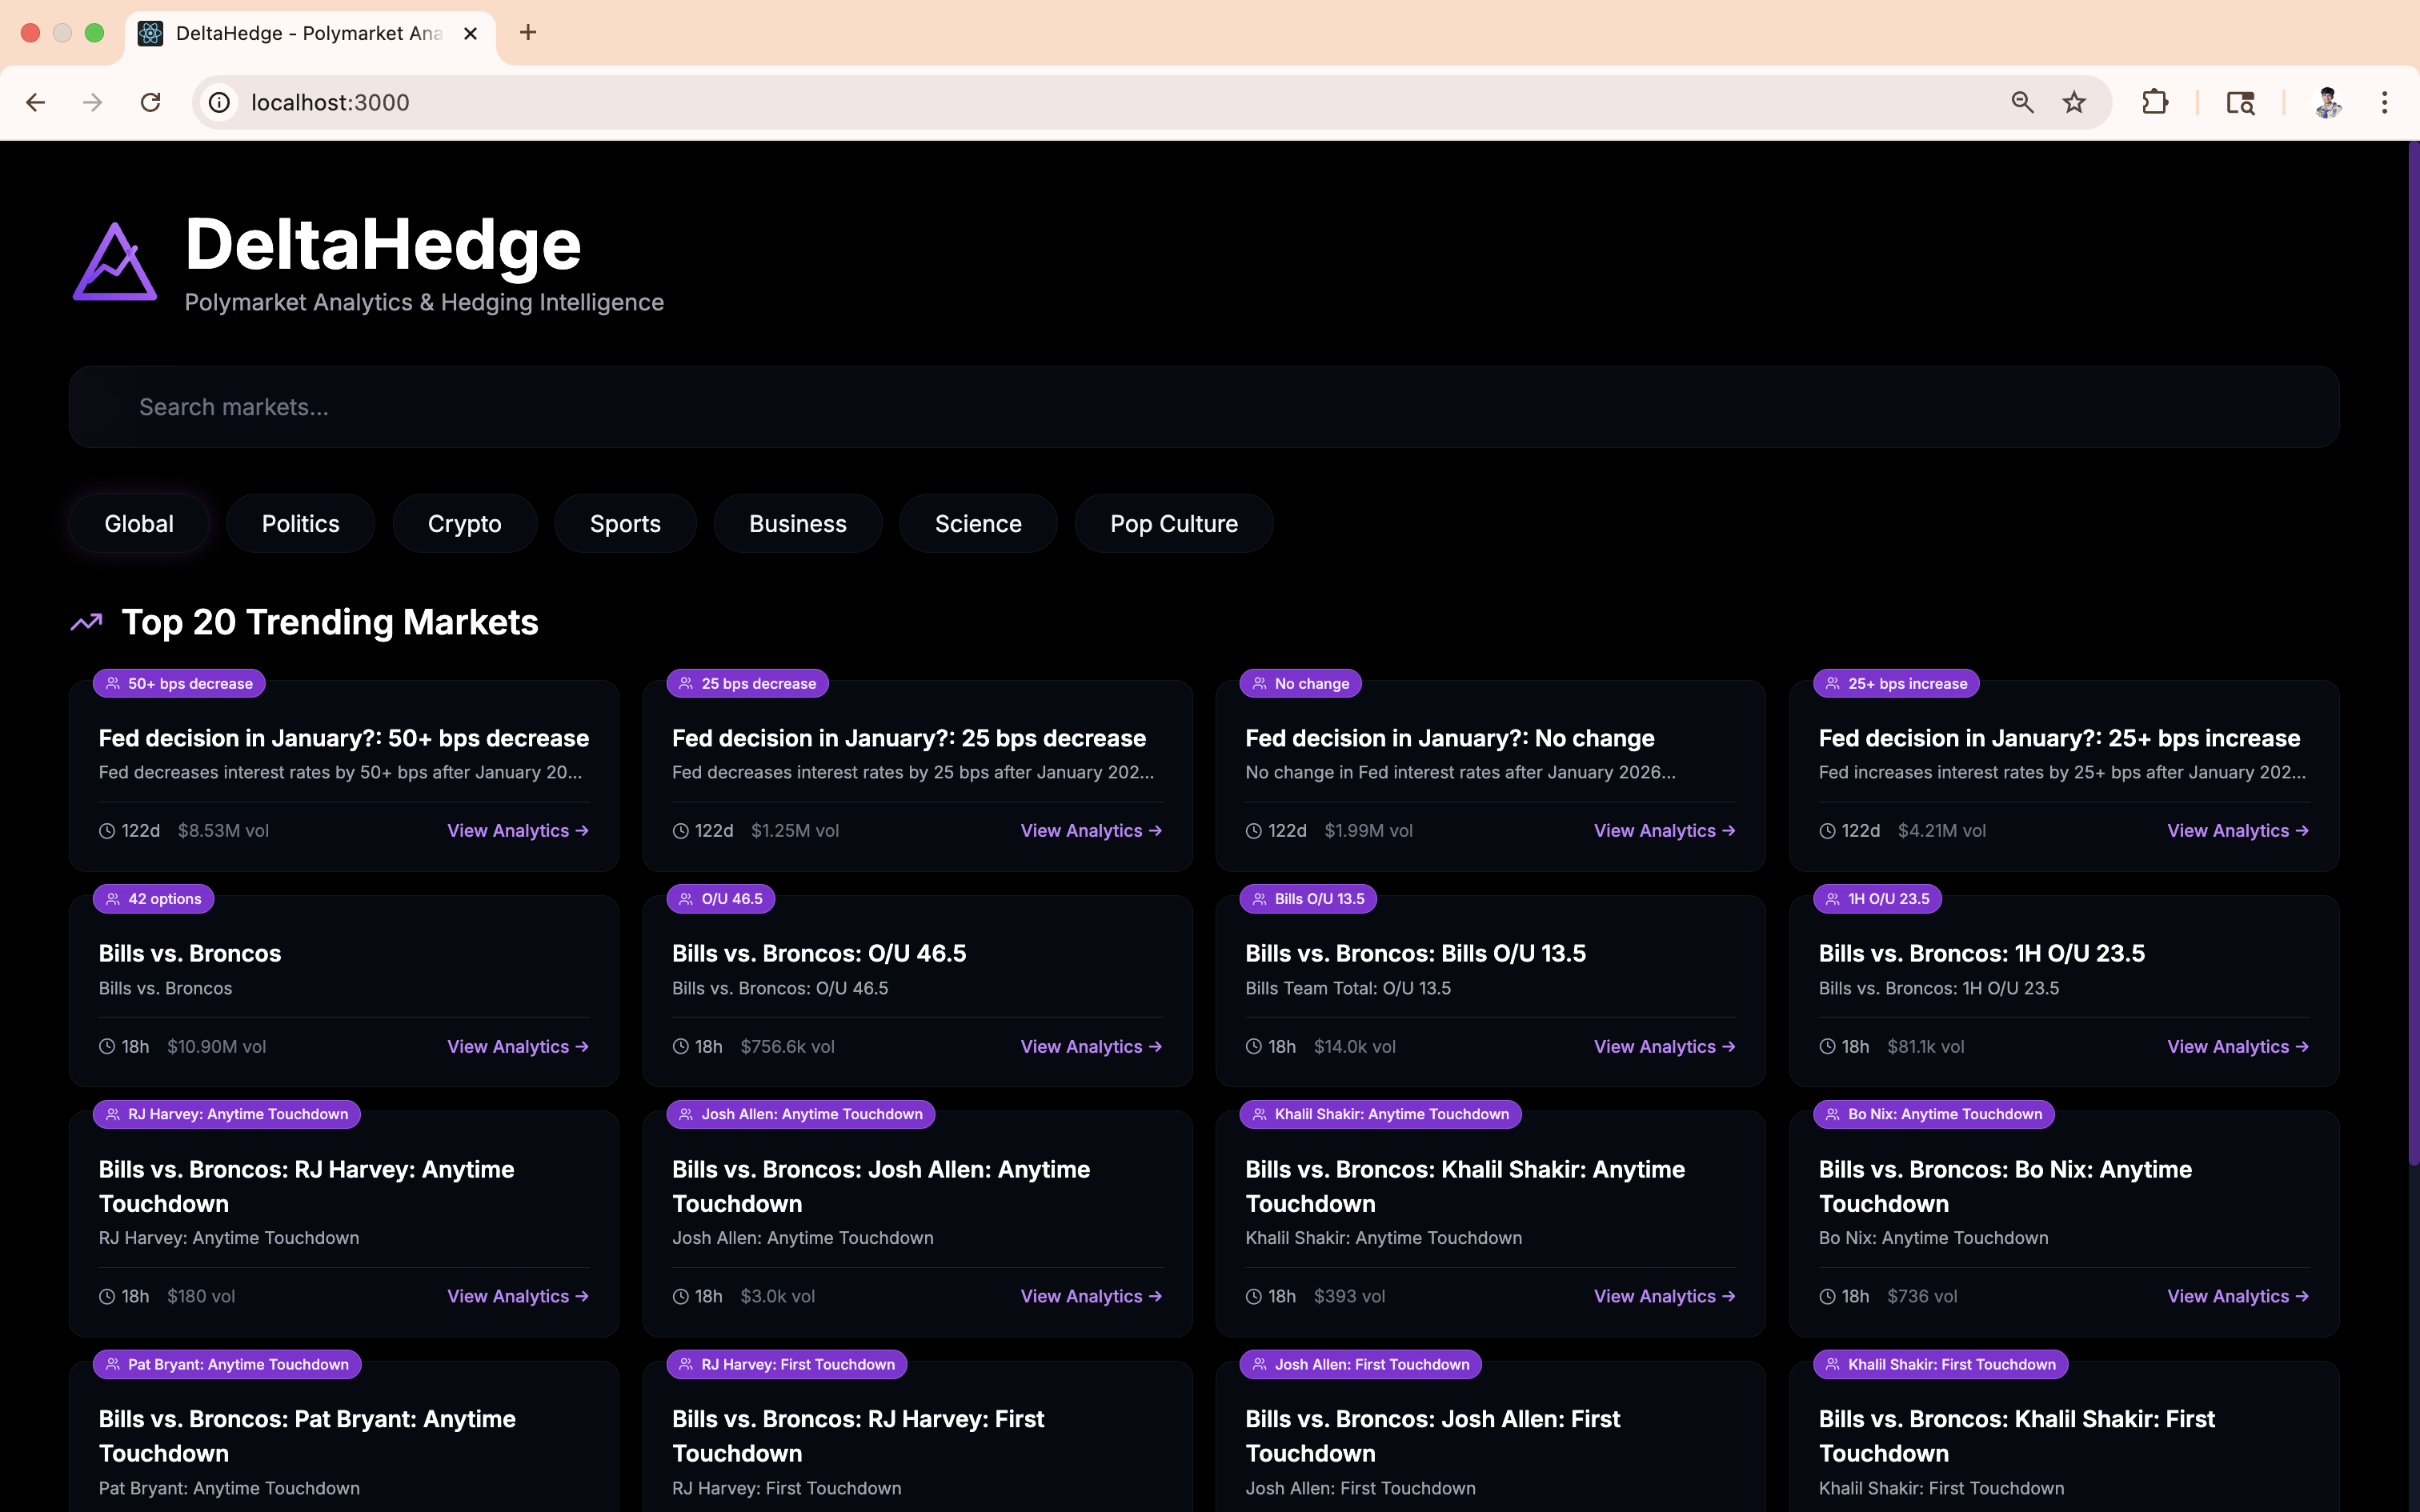The width and height of the screenshot is (2420, 1512).
Task: Switch to the Crypto category
Action: pos(464,523)
